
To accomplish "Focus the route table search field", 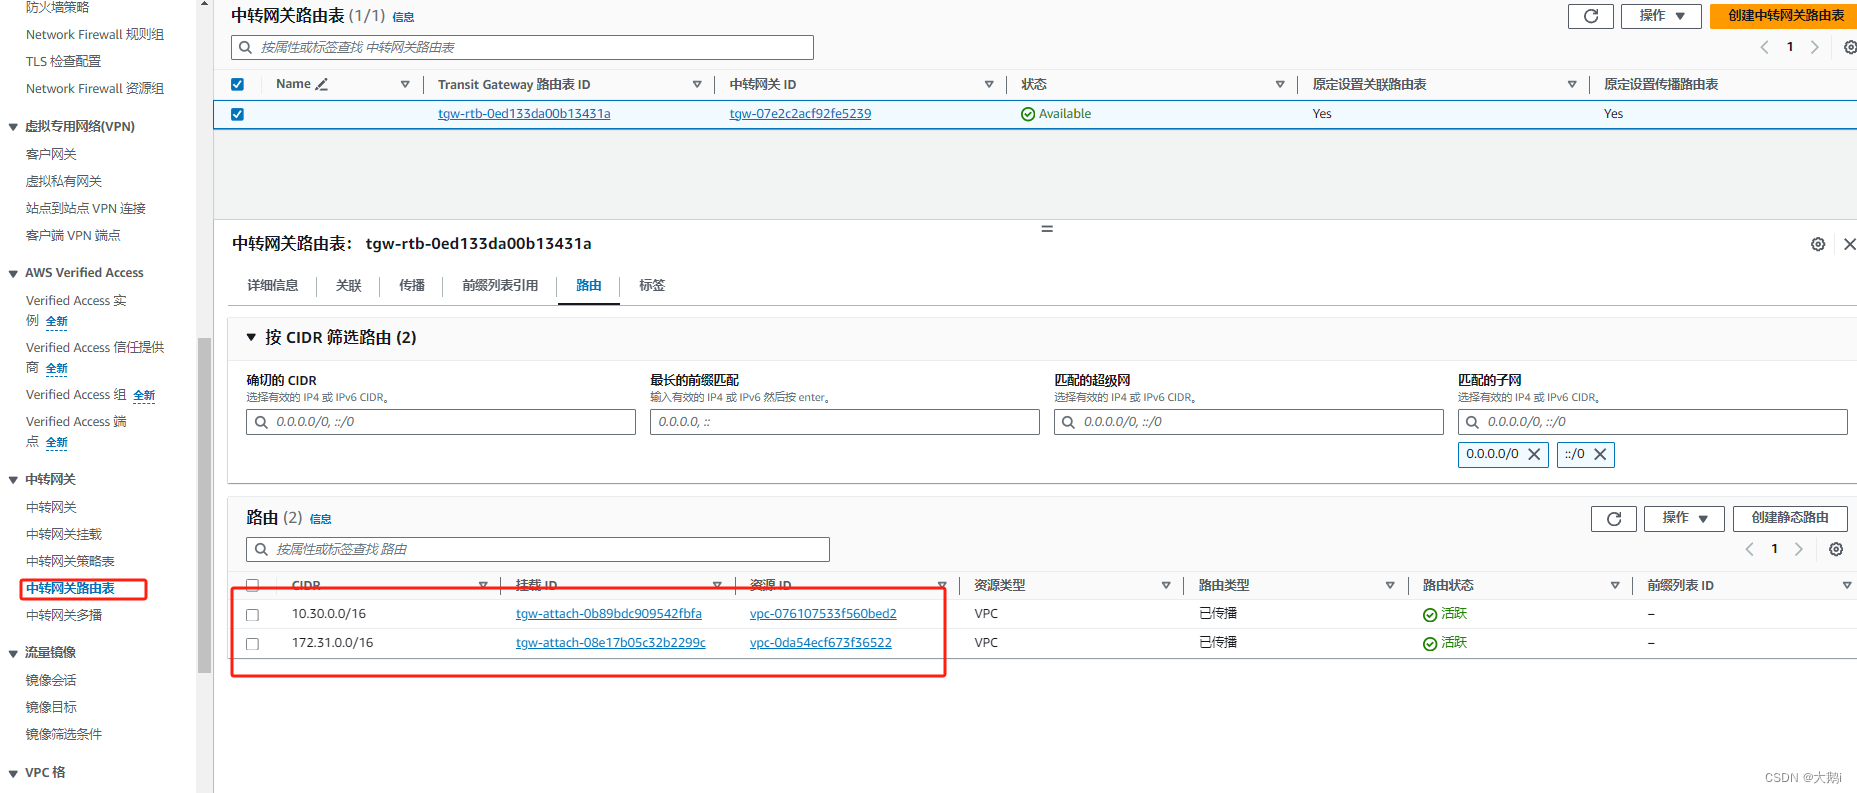I will (522, 47).
